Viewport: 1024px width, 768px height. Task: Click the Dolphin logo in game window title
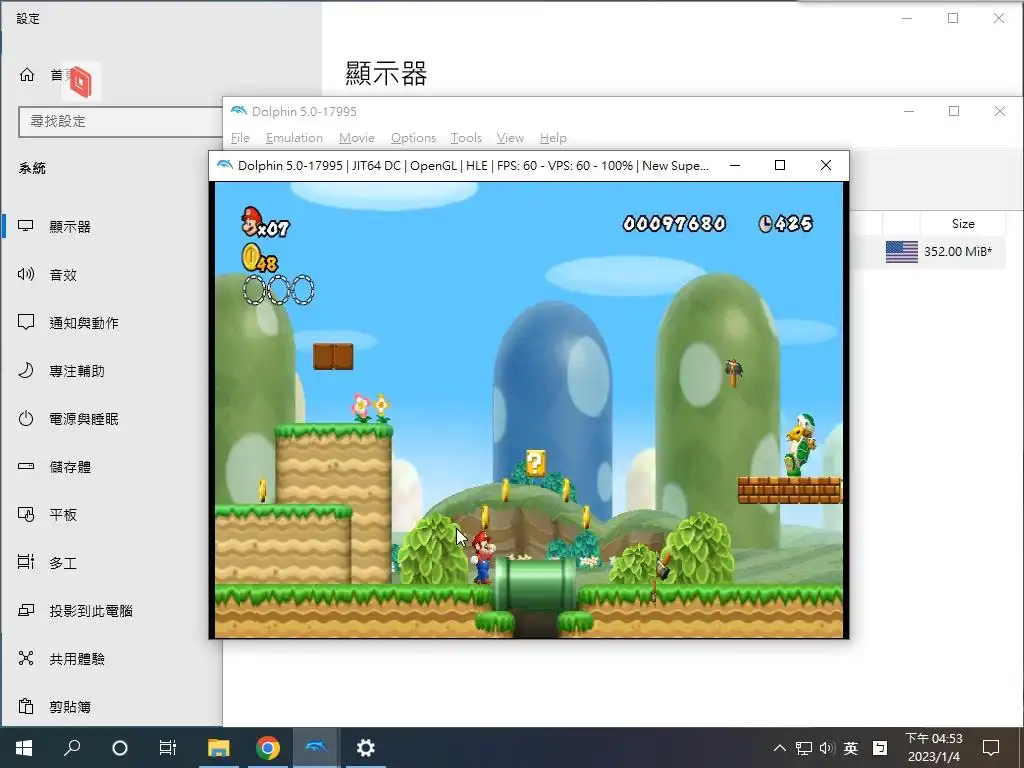tap(225, 165)
